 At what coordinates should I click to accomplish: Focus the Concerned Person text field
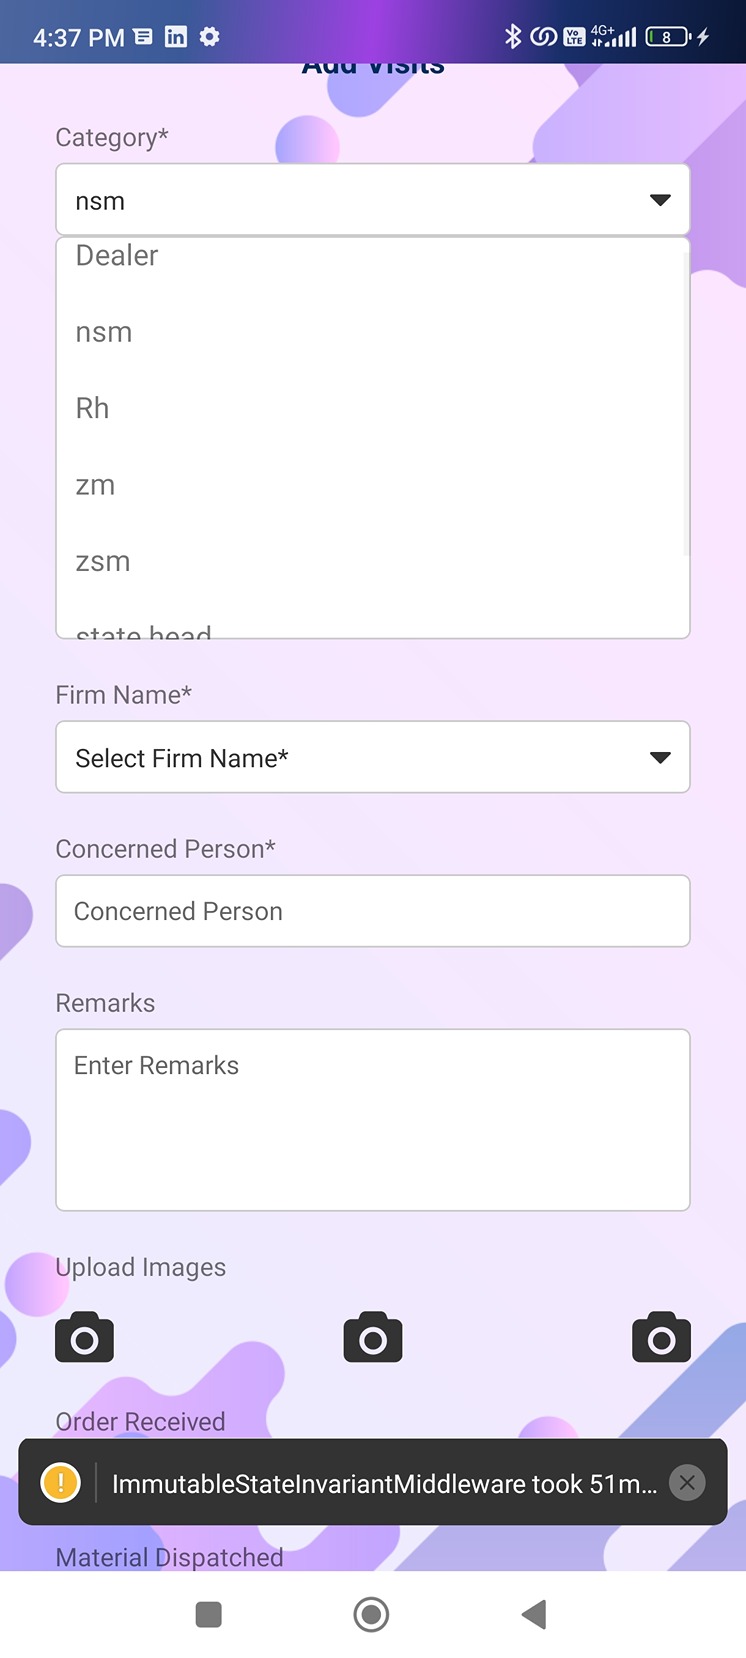click(372, 911)
